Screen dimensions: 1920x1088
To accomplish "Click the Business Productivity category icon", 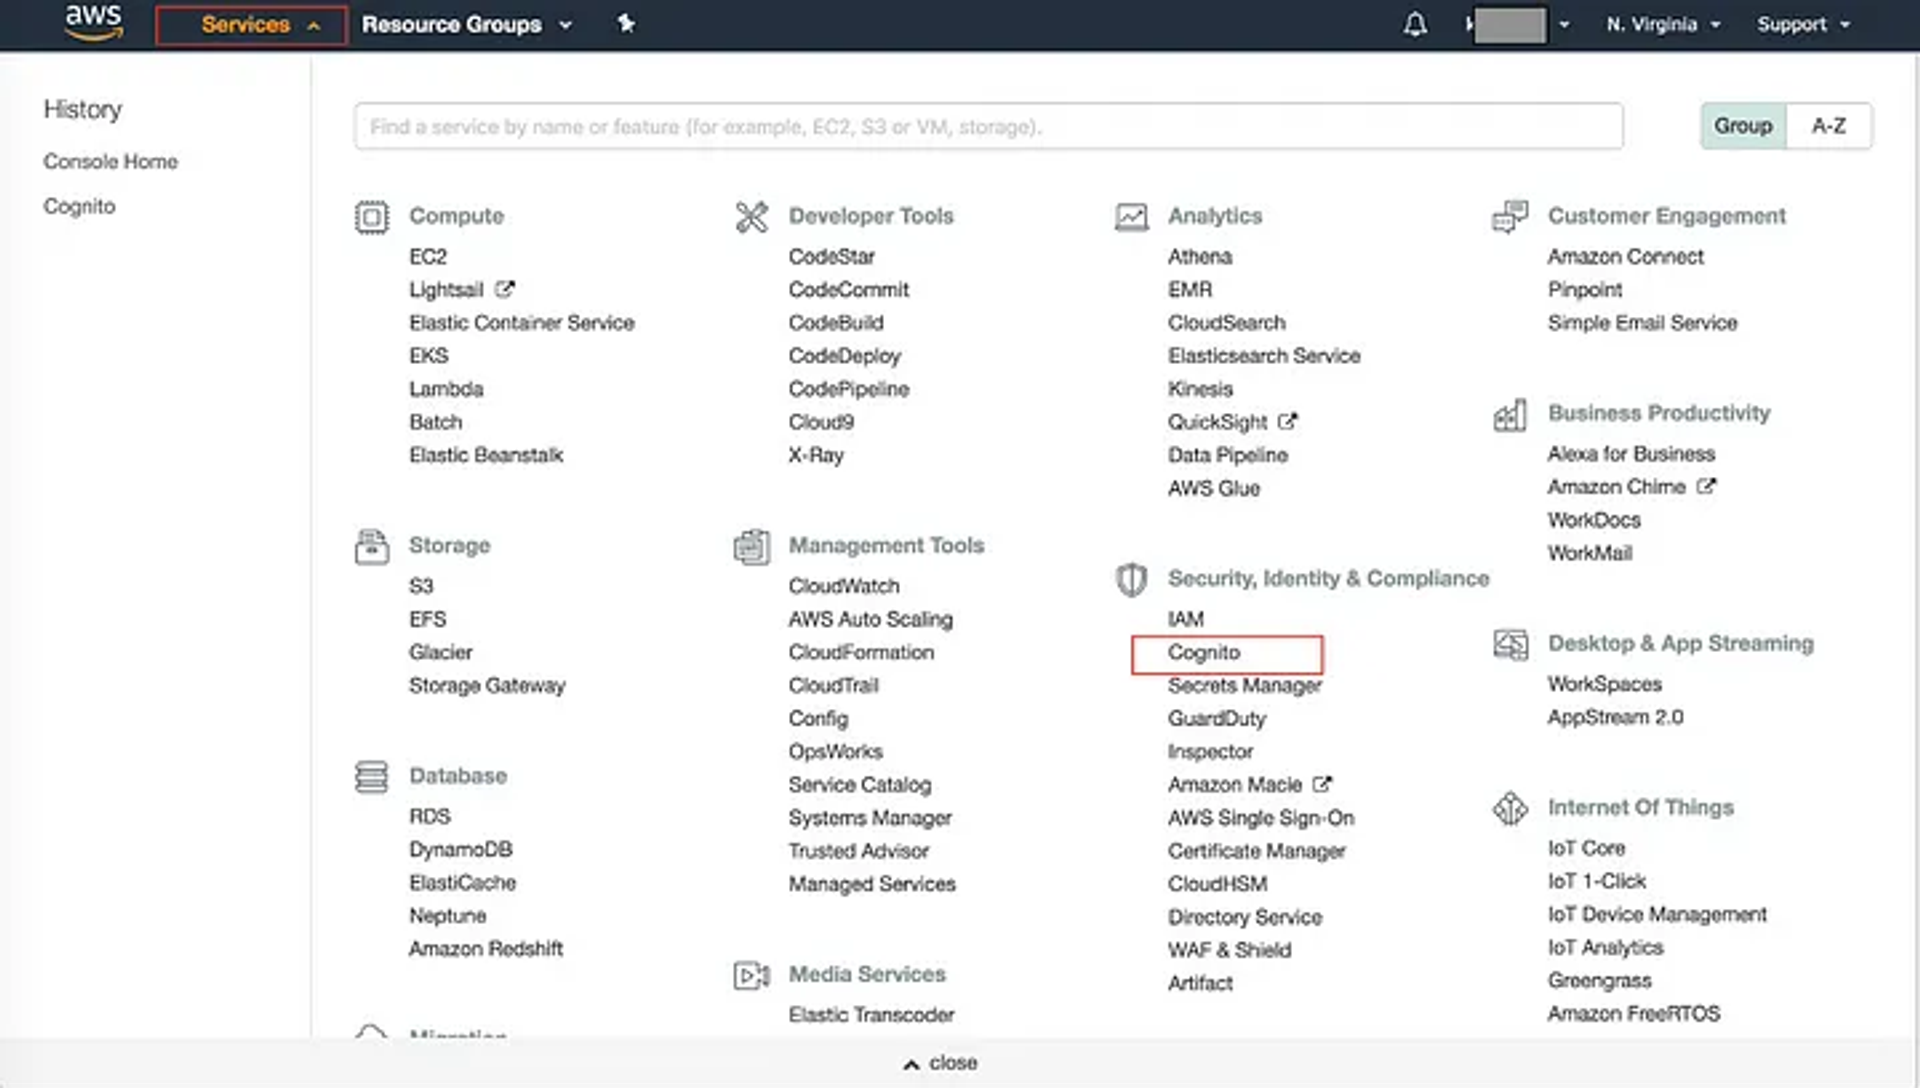I will (1510, 414).
